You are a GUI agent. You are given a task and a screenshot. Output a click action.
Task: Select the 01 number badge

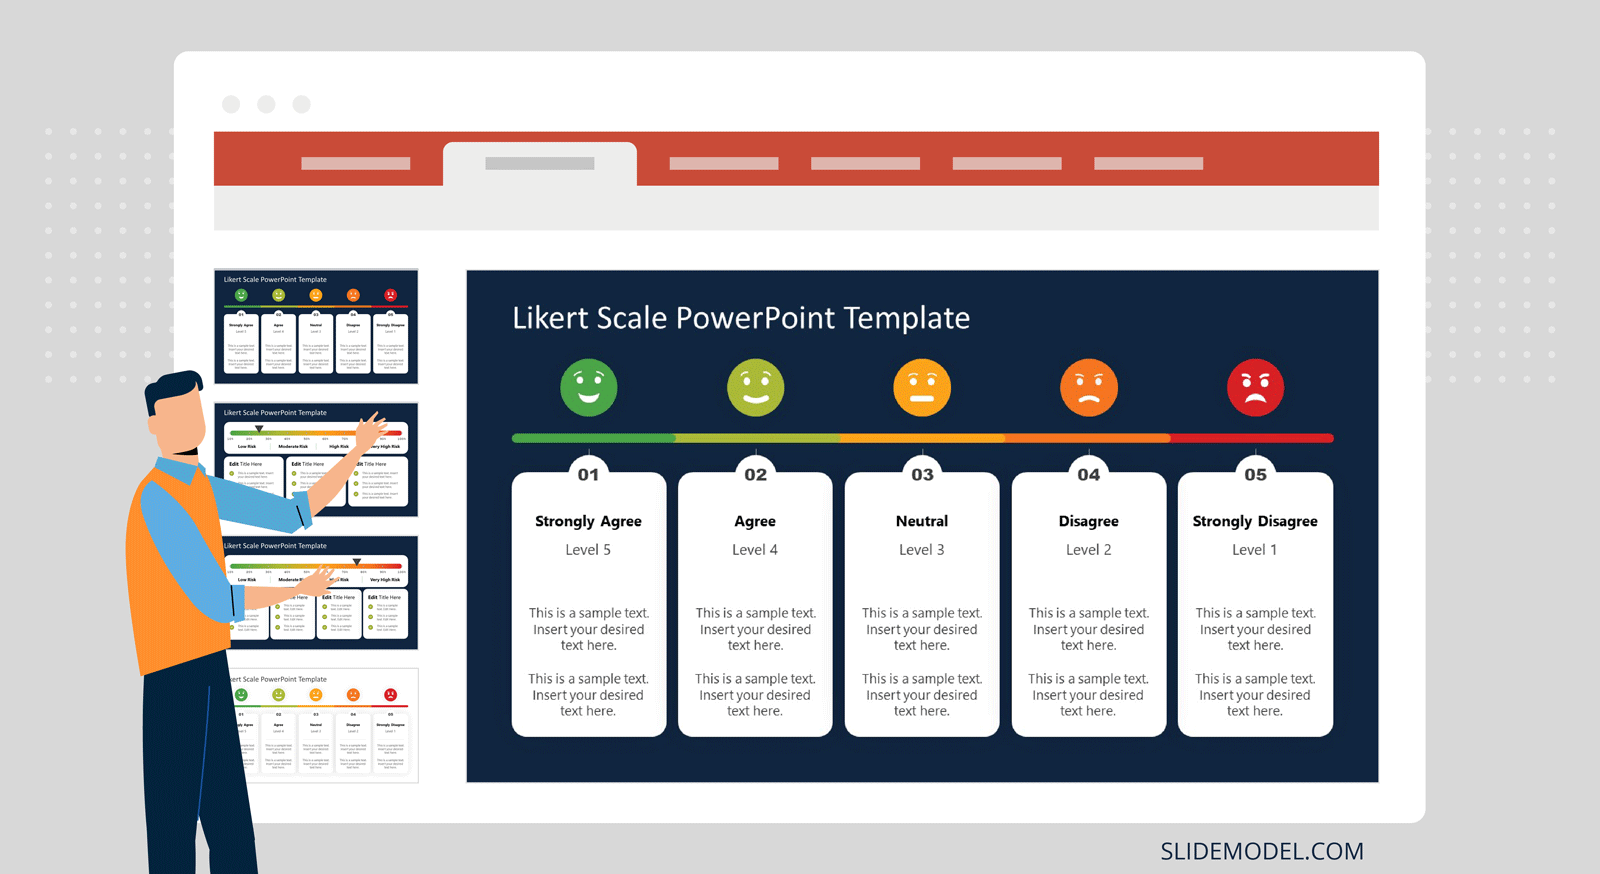(x=588, y=475)
